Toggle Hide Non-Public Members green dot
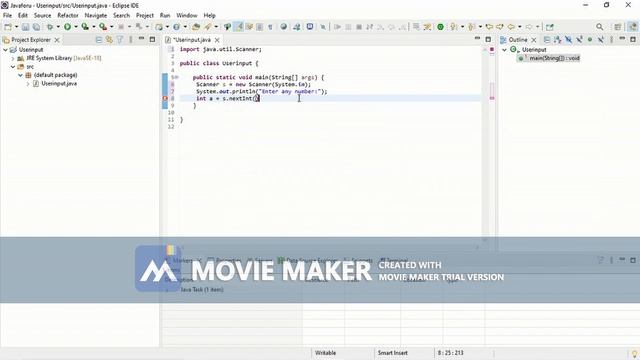 [x=590, y=40]
